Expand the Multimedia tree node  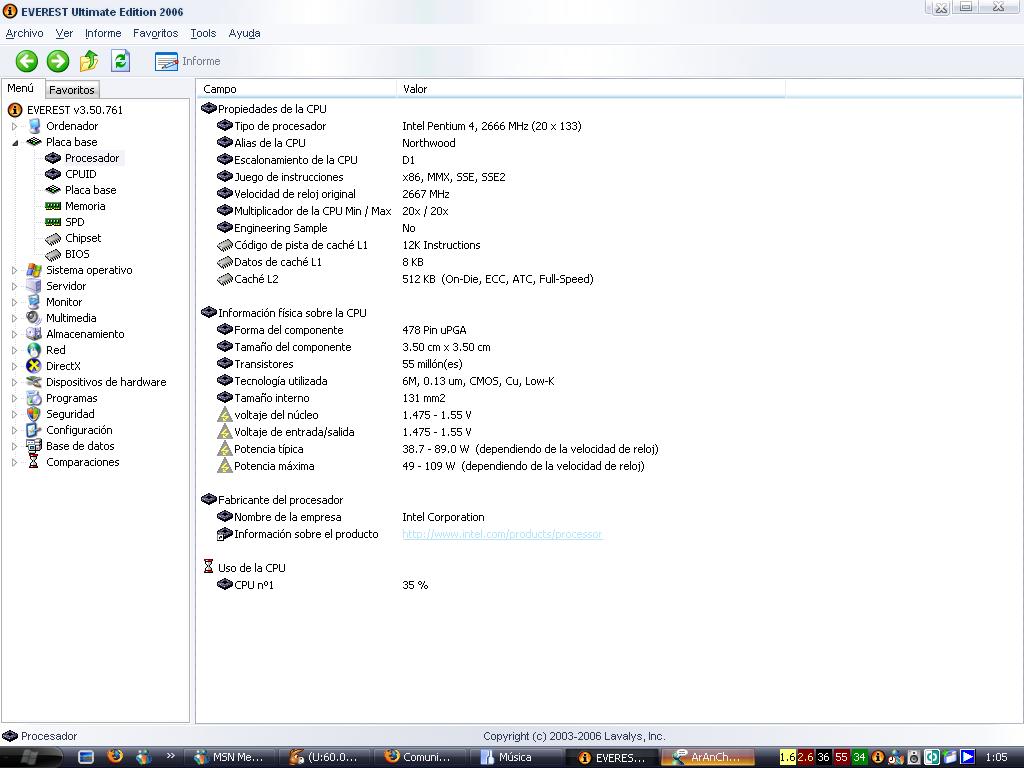[14, 319]
